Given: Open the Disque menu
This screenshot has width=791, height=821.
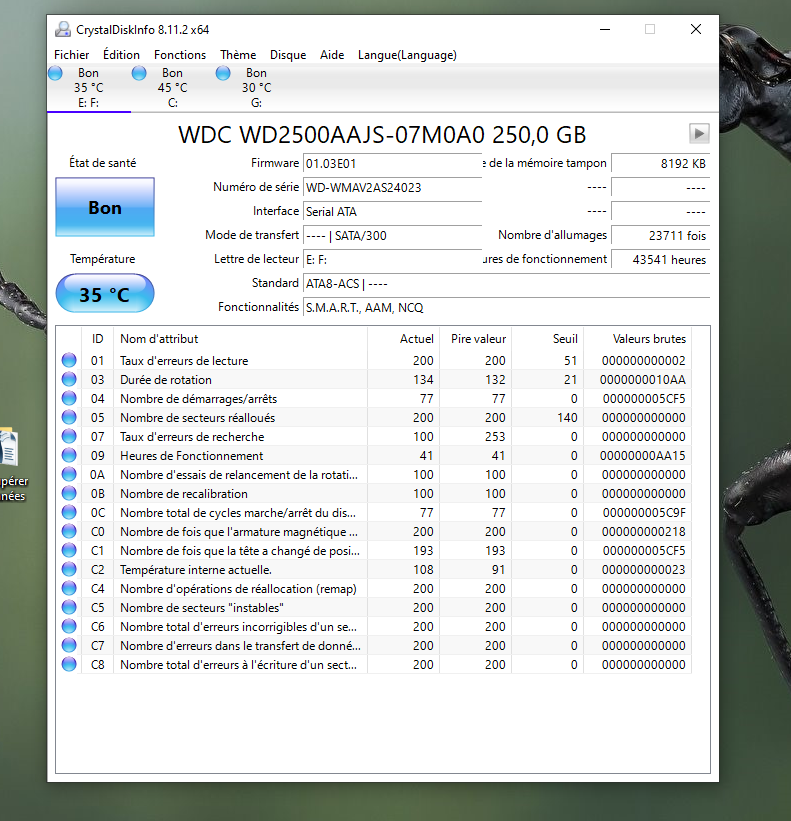Looking at the screenshot, I should coord(287,55).
